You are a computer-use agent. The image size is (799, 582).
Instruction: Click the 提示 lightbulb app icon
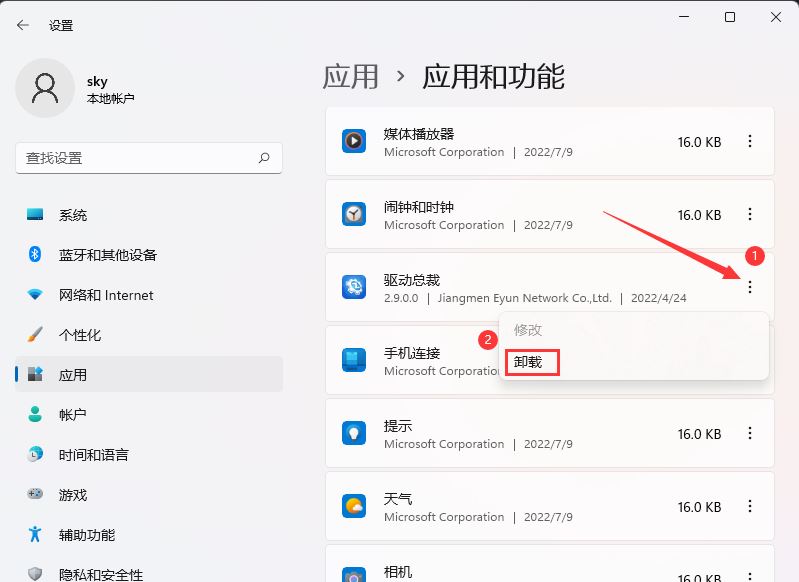pyautogui.click(x=354, y=433)
